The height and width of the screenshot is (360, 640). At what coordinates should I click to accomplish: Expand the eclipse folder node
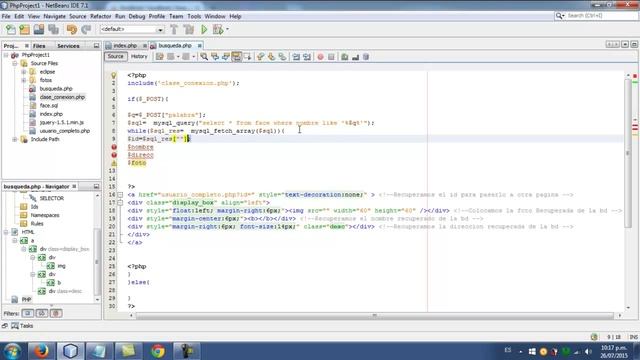click(x=24, y=72)
